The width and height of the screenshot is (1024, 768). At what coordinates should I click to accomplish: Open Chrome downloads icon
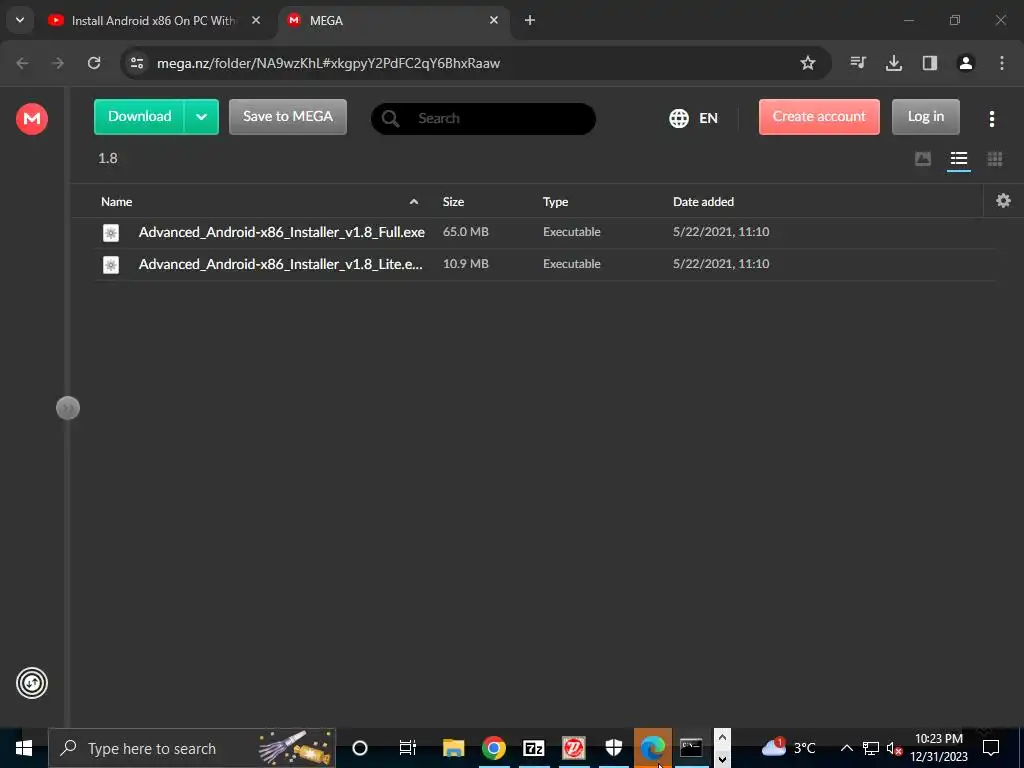click(893, 63)
